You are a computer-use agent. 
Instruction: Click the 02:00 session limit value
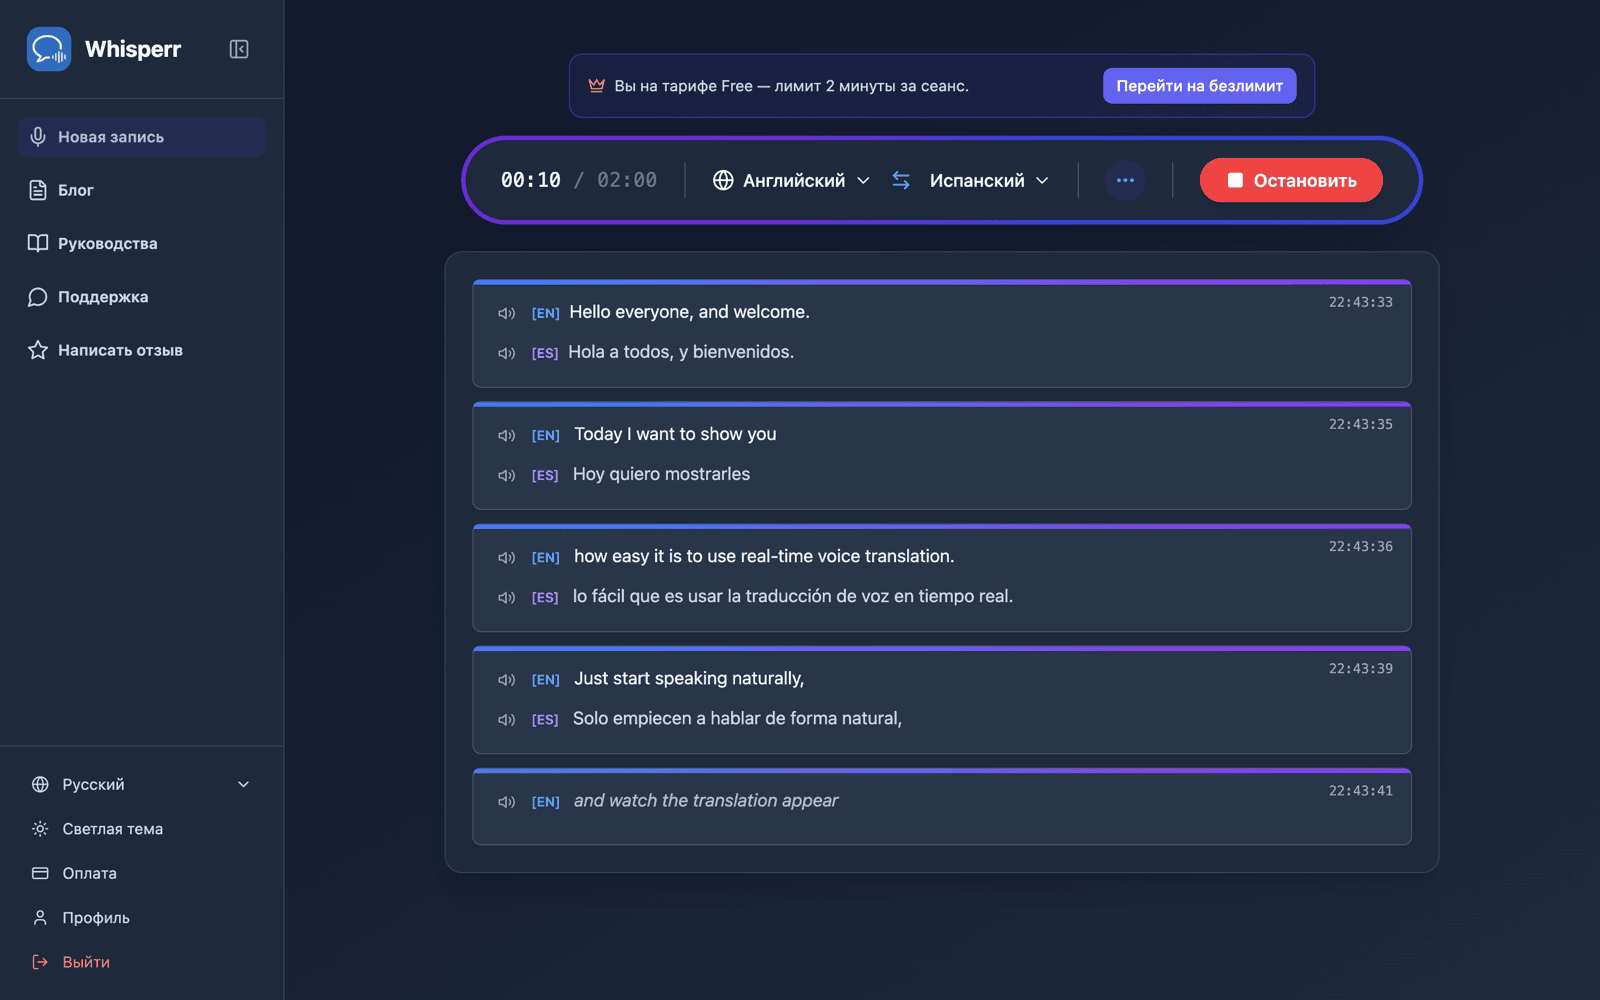627,180
